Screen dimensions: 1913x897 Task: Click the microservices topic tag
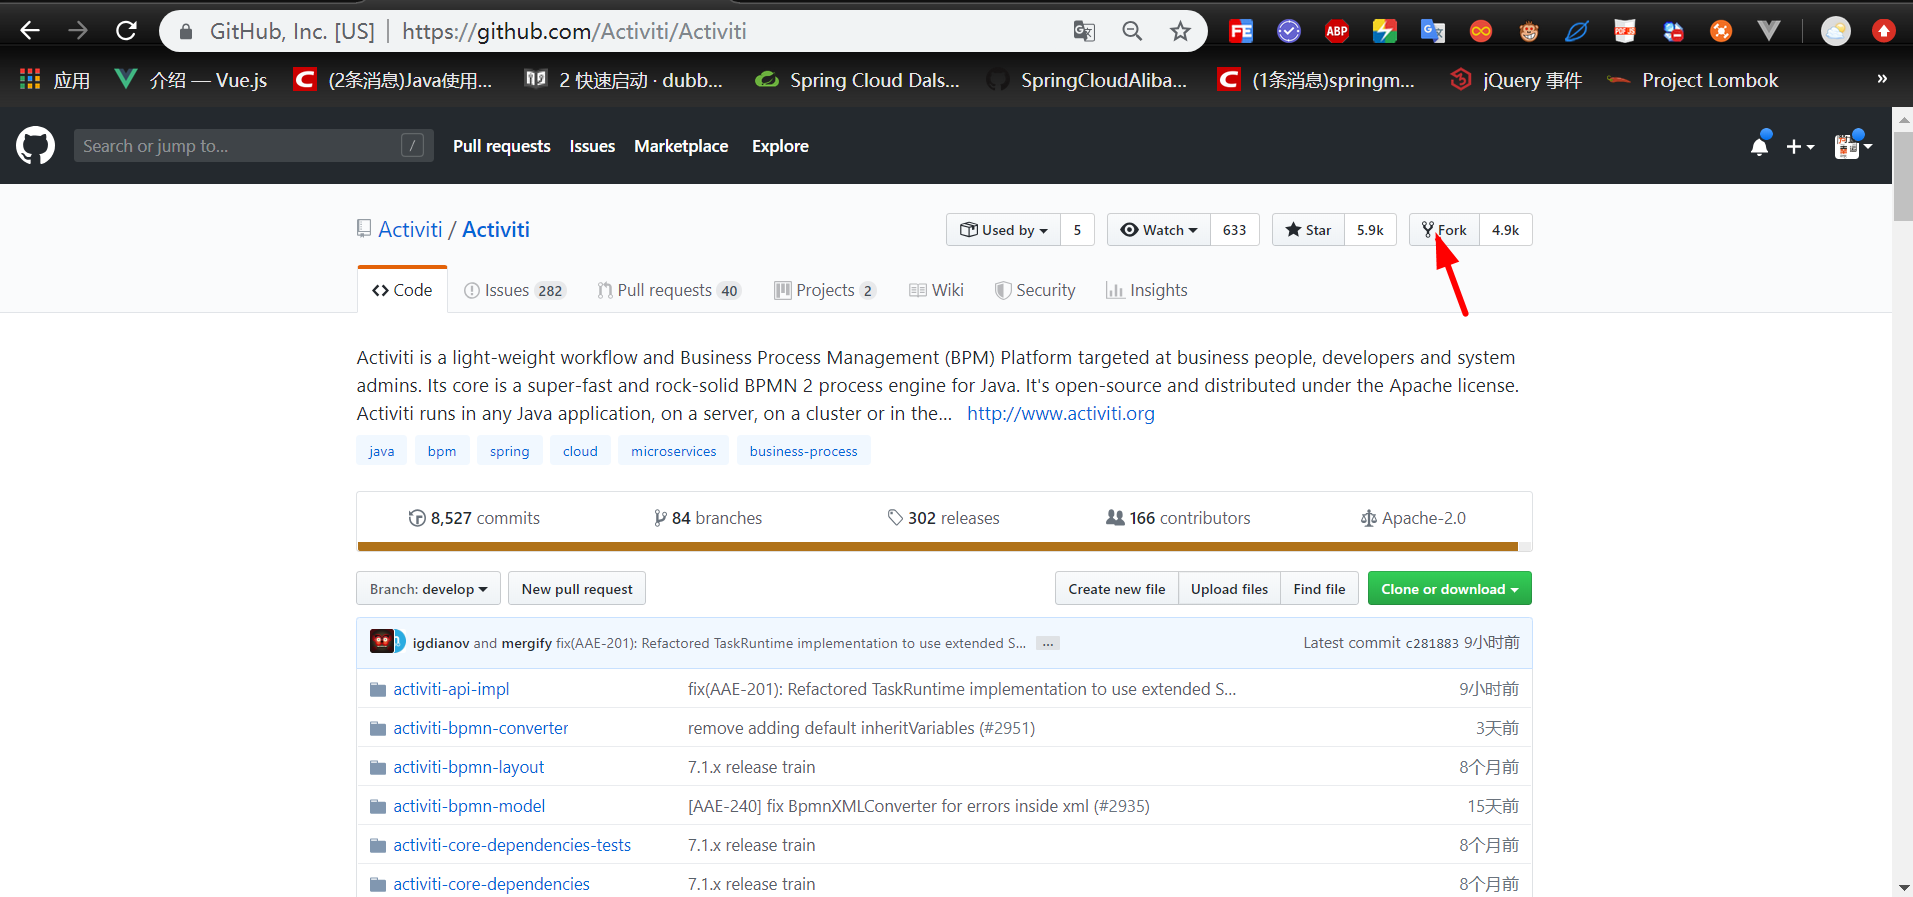(674, 451)
